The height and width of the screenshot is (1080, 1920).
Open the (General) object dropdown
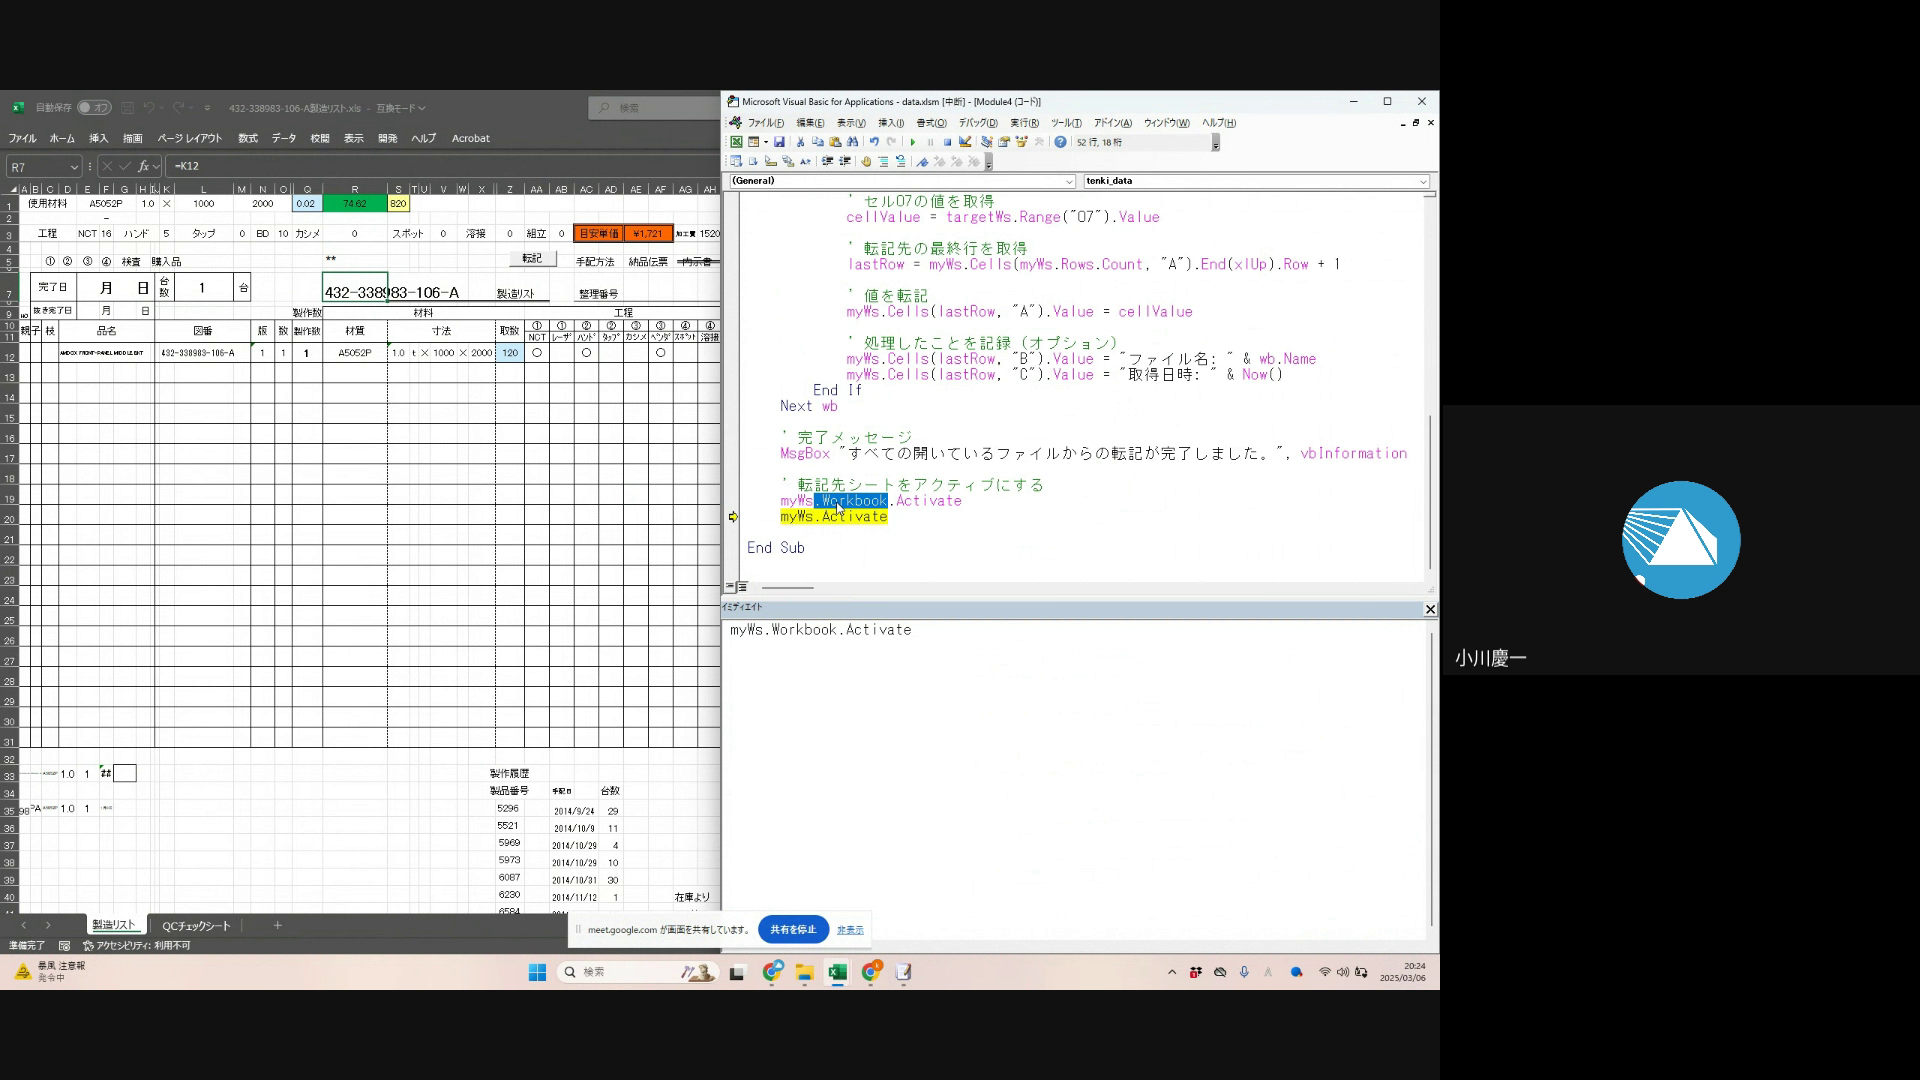[1068, 181]
